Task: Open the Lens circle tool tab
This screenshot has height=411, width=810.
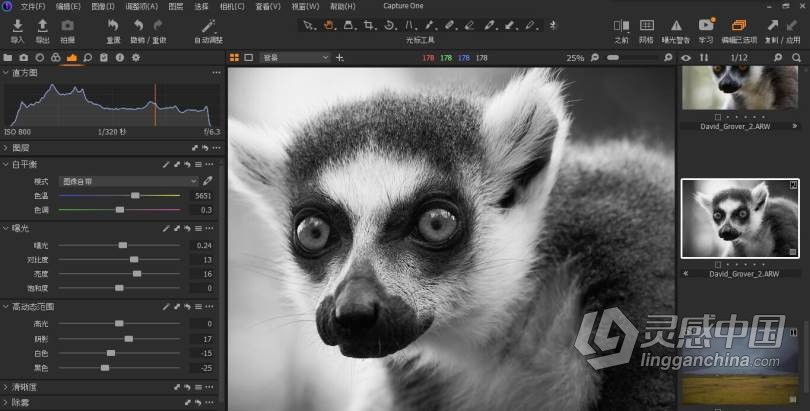Action: pos(40,58)
